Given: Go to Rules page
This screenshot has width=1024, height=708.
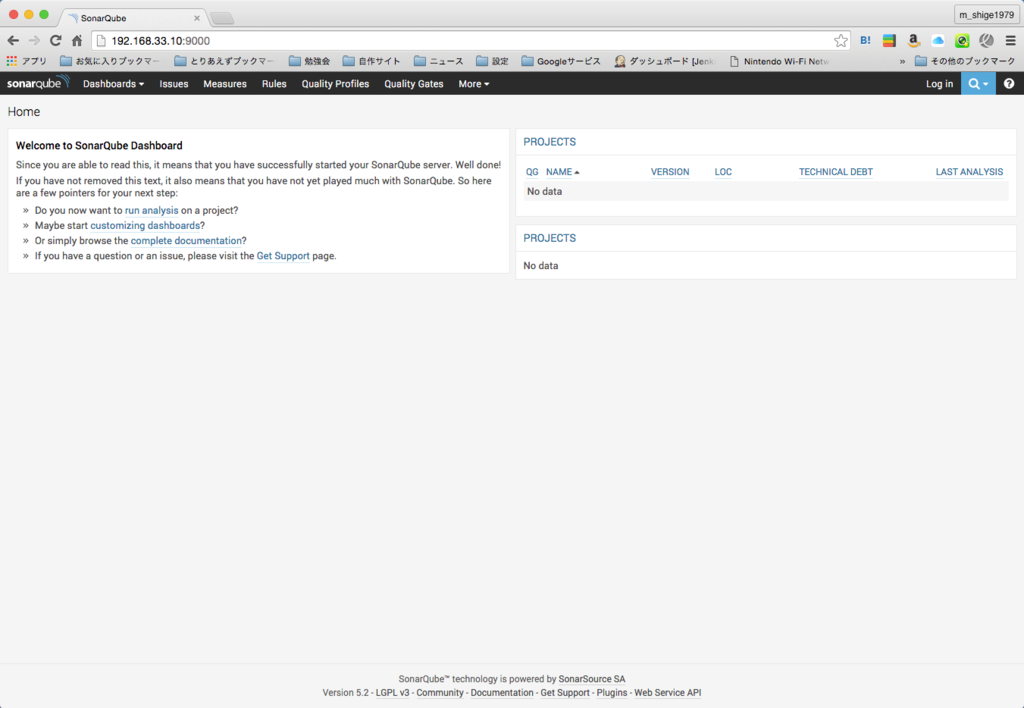Looking at the screenshot, I should coord(274,84).
